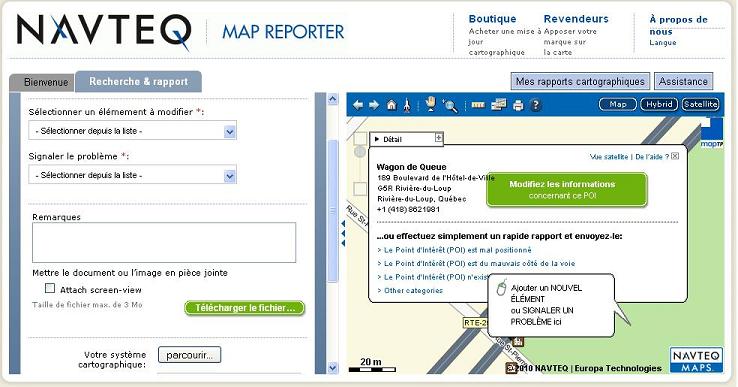Switch map to Hybrid view
Screen dimensions: 738x387
point(659,104)
